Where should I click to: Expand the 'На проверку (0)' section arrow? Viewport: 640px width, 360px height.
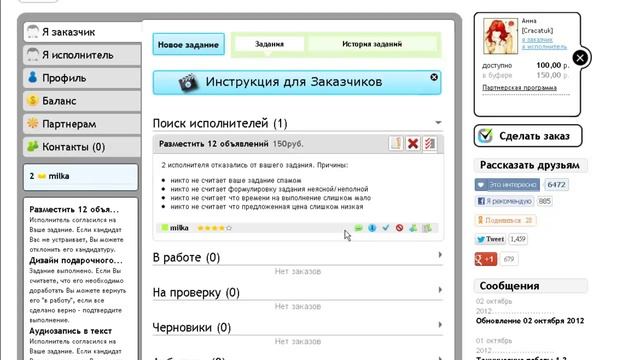(x=440, y=290)
